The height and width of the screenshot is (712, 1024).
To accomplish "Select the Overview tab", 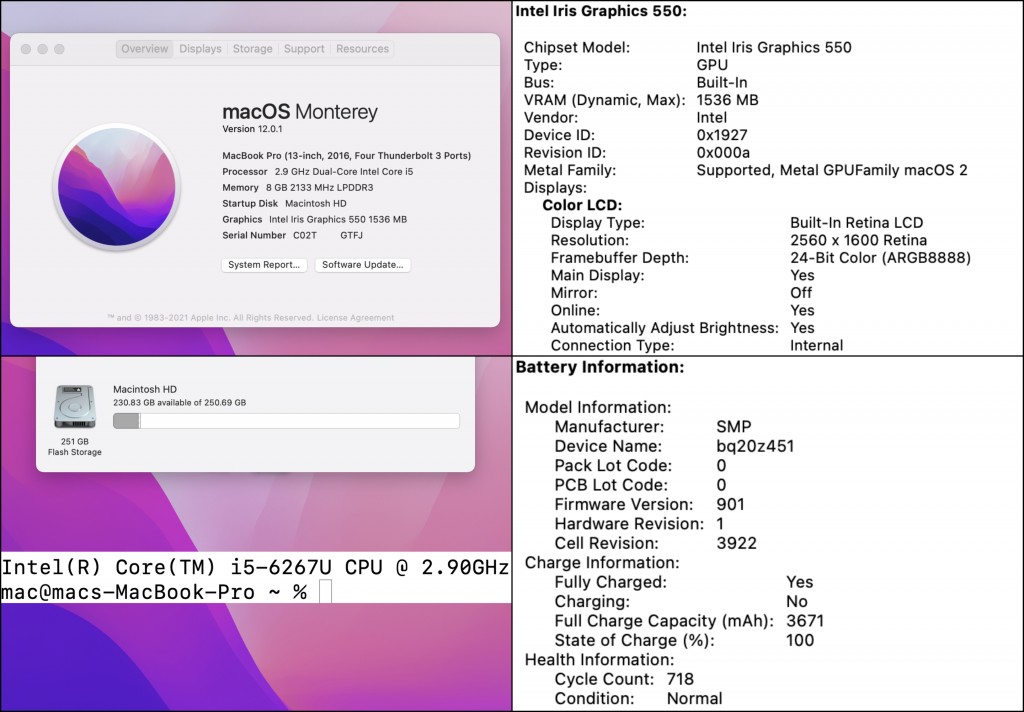I will [x=145, y=49].
